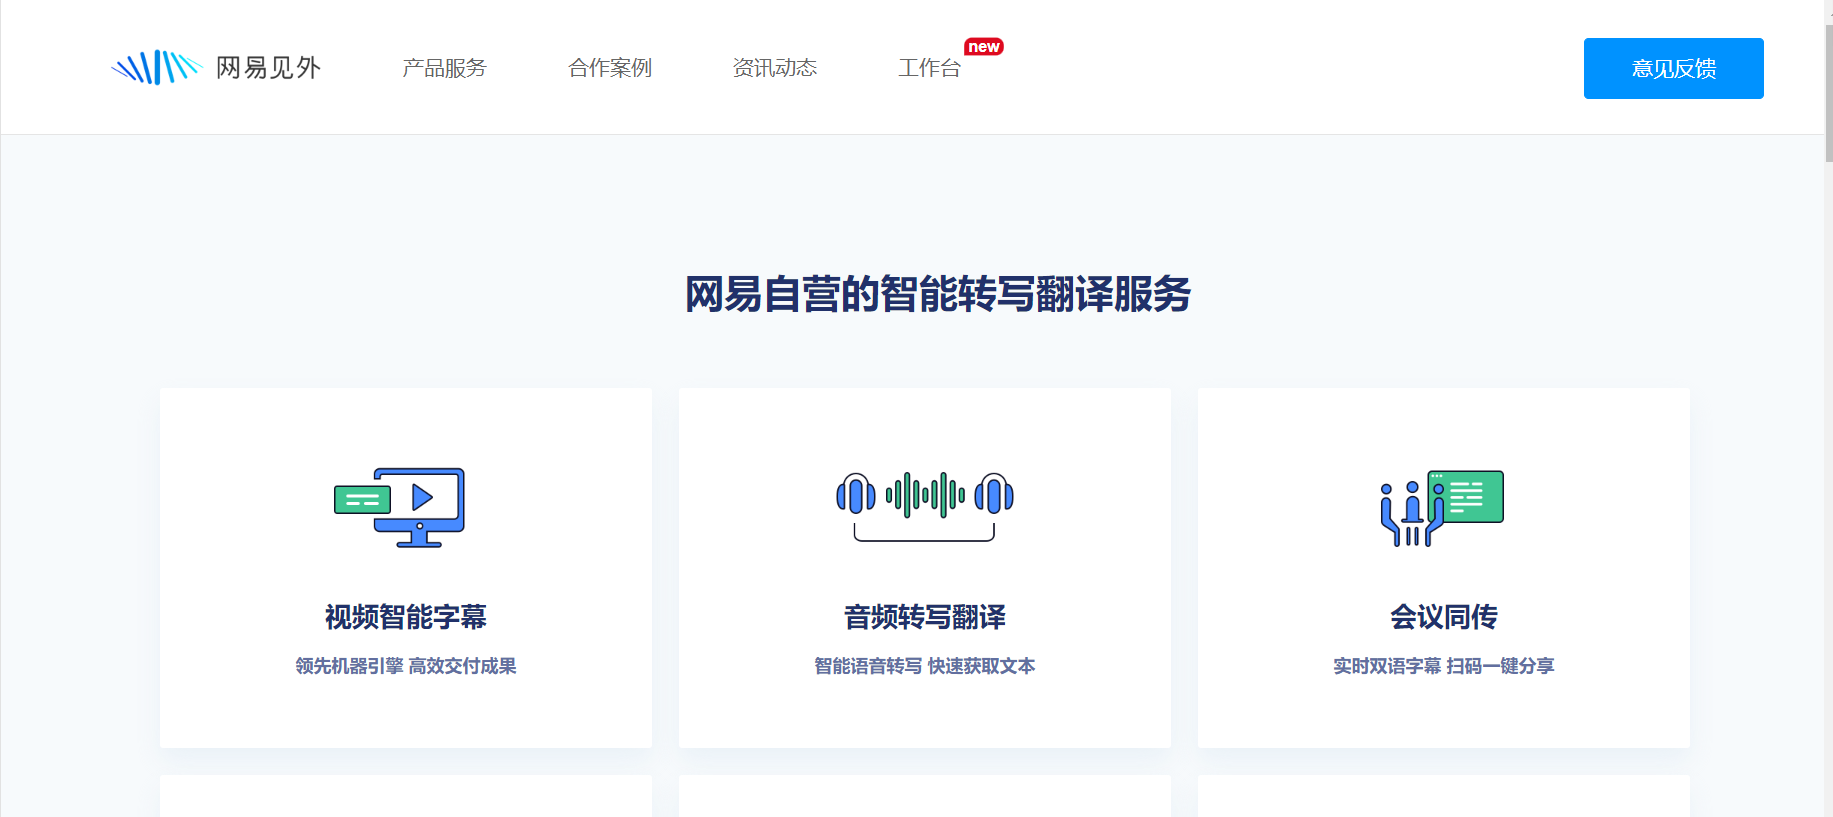Viewport: 1833px width, 817px height.
Task: Open the 产品服务 menu
Action: point(444,68)
